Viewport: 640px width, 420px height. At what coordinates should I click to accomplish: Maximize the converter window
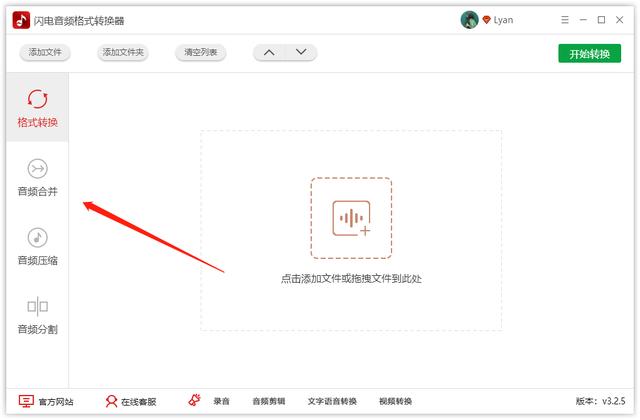(601, 20)
